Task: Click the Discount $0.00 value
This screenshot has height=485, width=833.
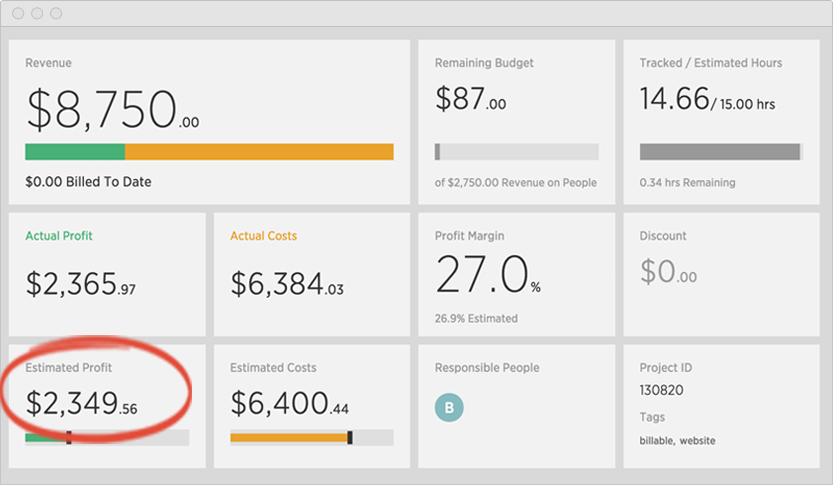Action: point(668,271)
